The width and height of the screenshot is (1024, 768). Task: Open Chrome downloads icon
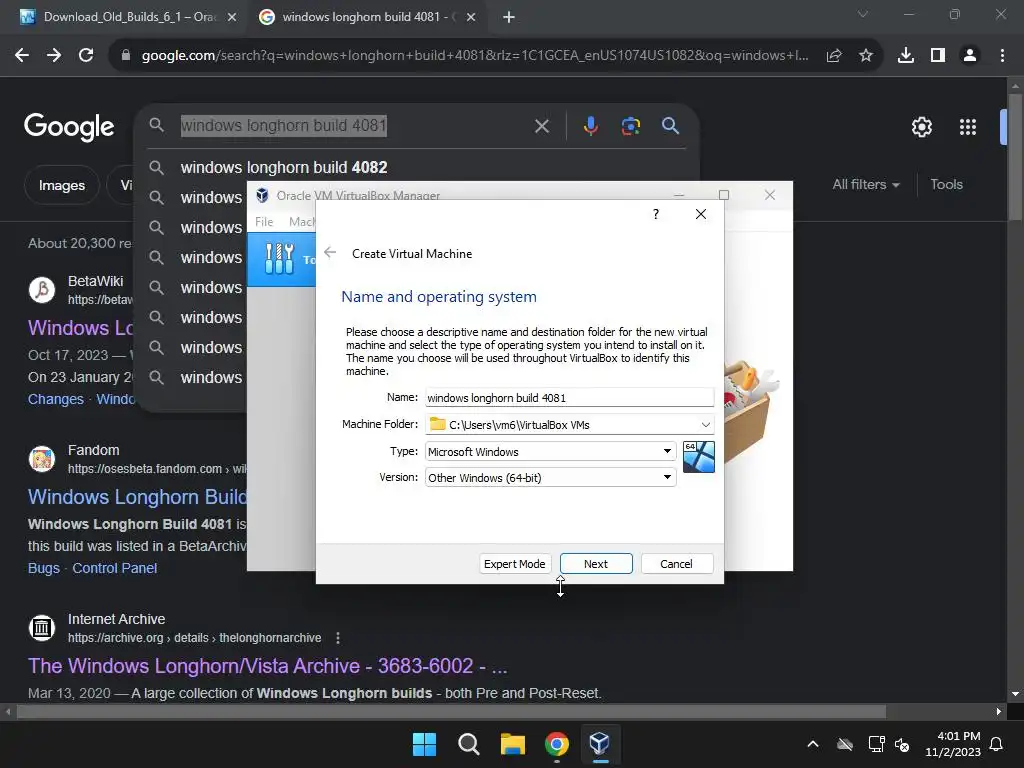[906, 56]
